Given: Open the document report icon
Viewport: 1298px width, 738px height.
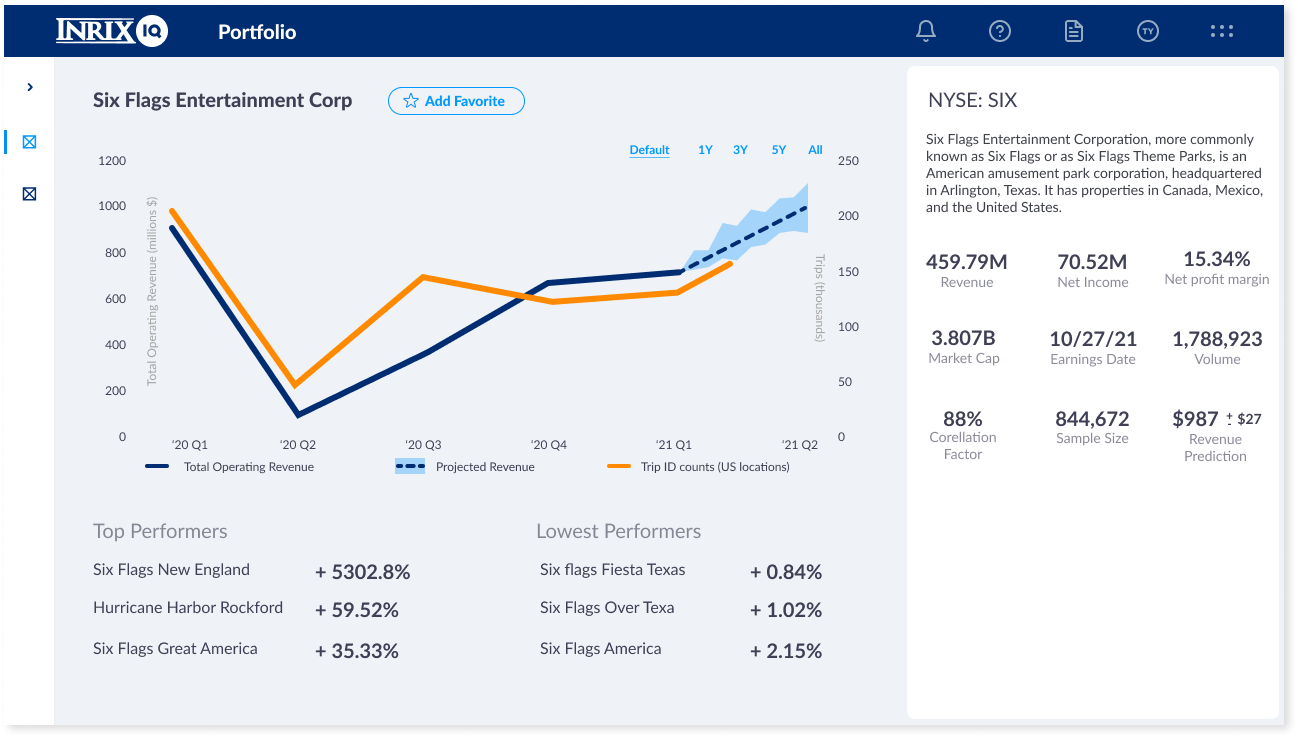Looking at the screenshot, I should (x=1073, y=31).
